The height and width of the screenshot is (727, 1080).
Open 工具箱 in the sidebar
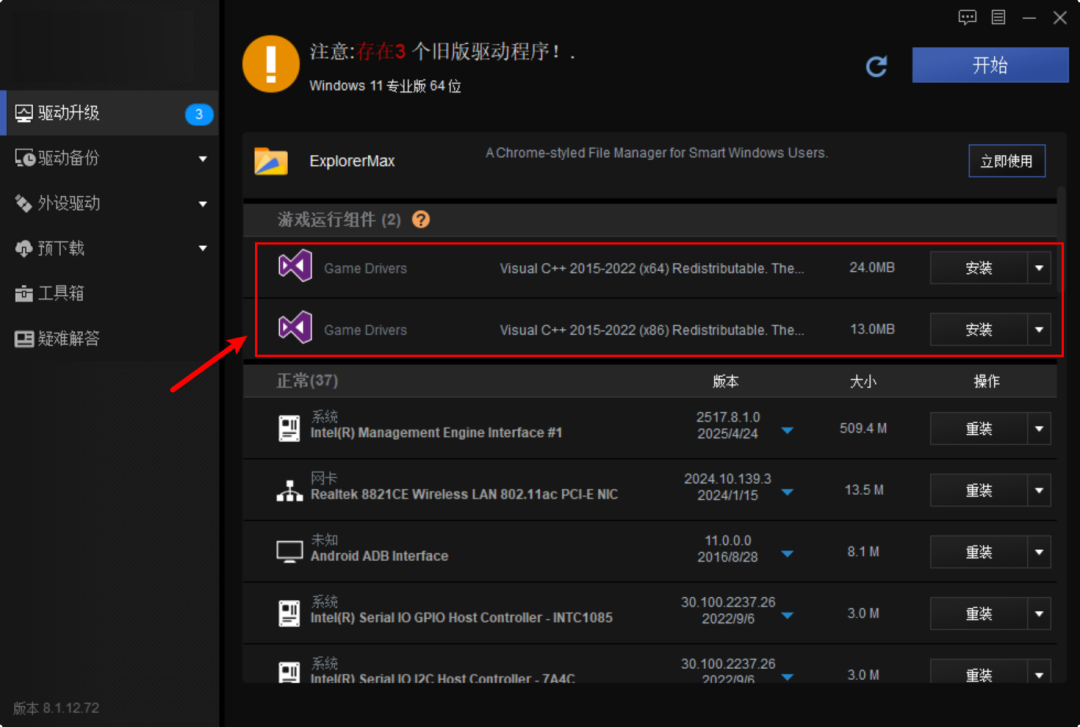click(x=110, y=294)
